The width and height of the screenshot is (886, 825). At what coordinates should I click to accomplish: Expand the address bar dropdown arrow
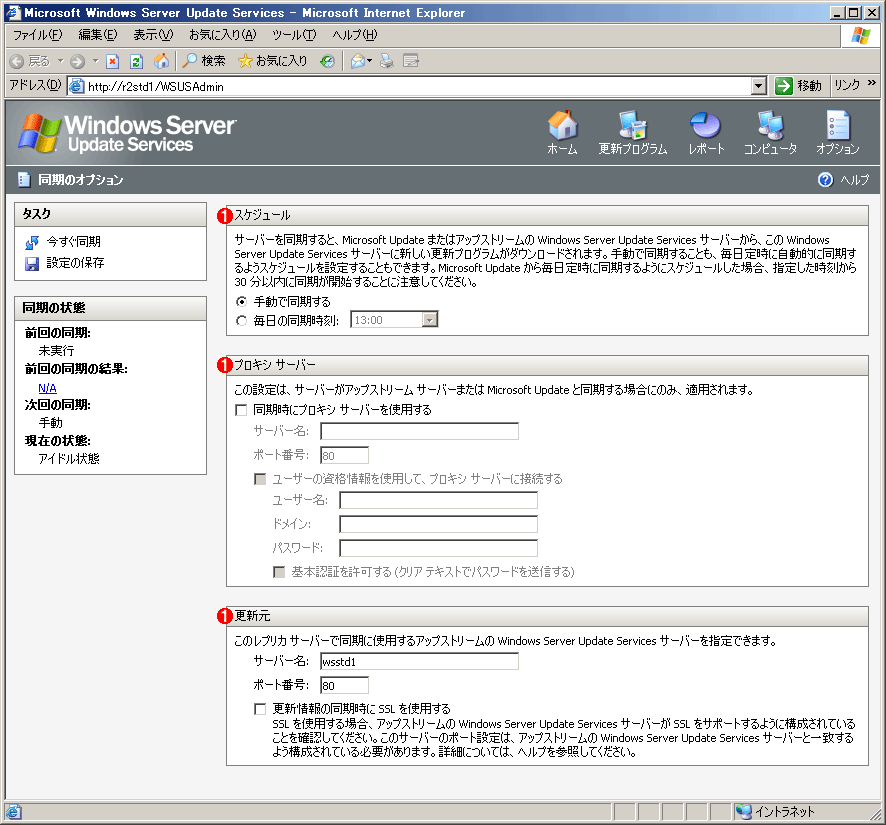coord(758,86)
